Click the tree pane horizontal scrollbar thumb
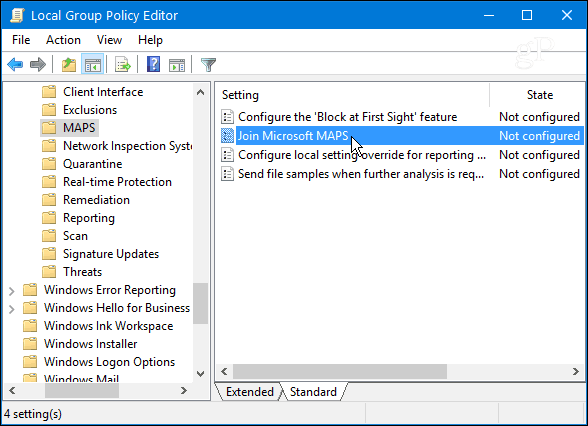 (82, 391)
